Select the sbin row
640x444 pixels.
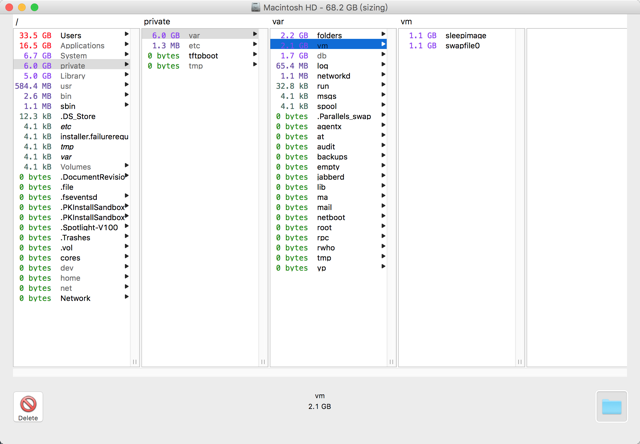point(72,106)
